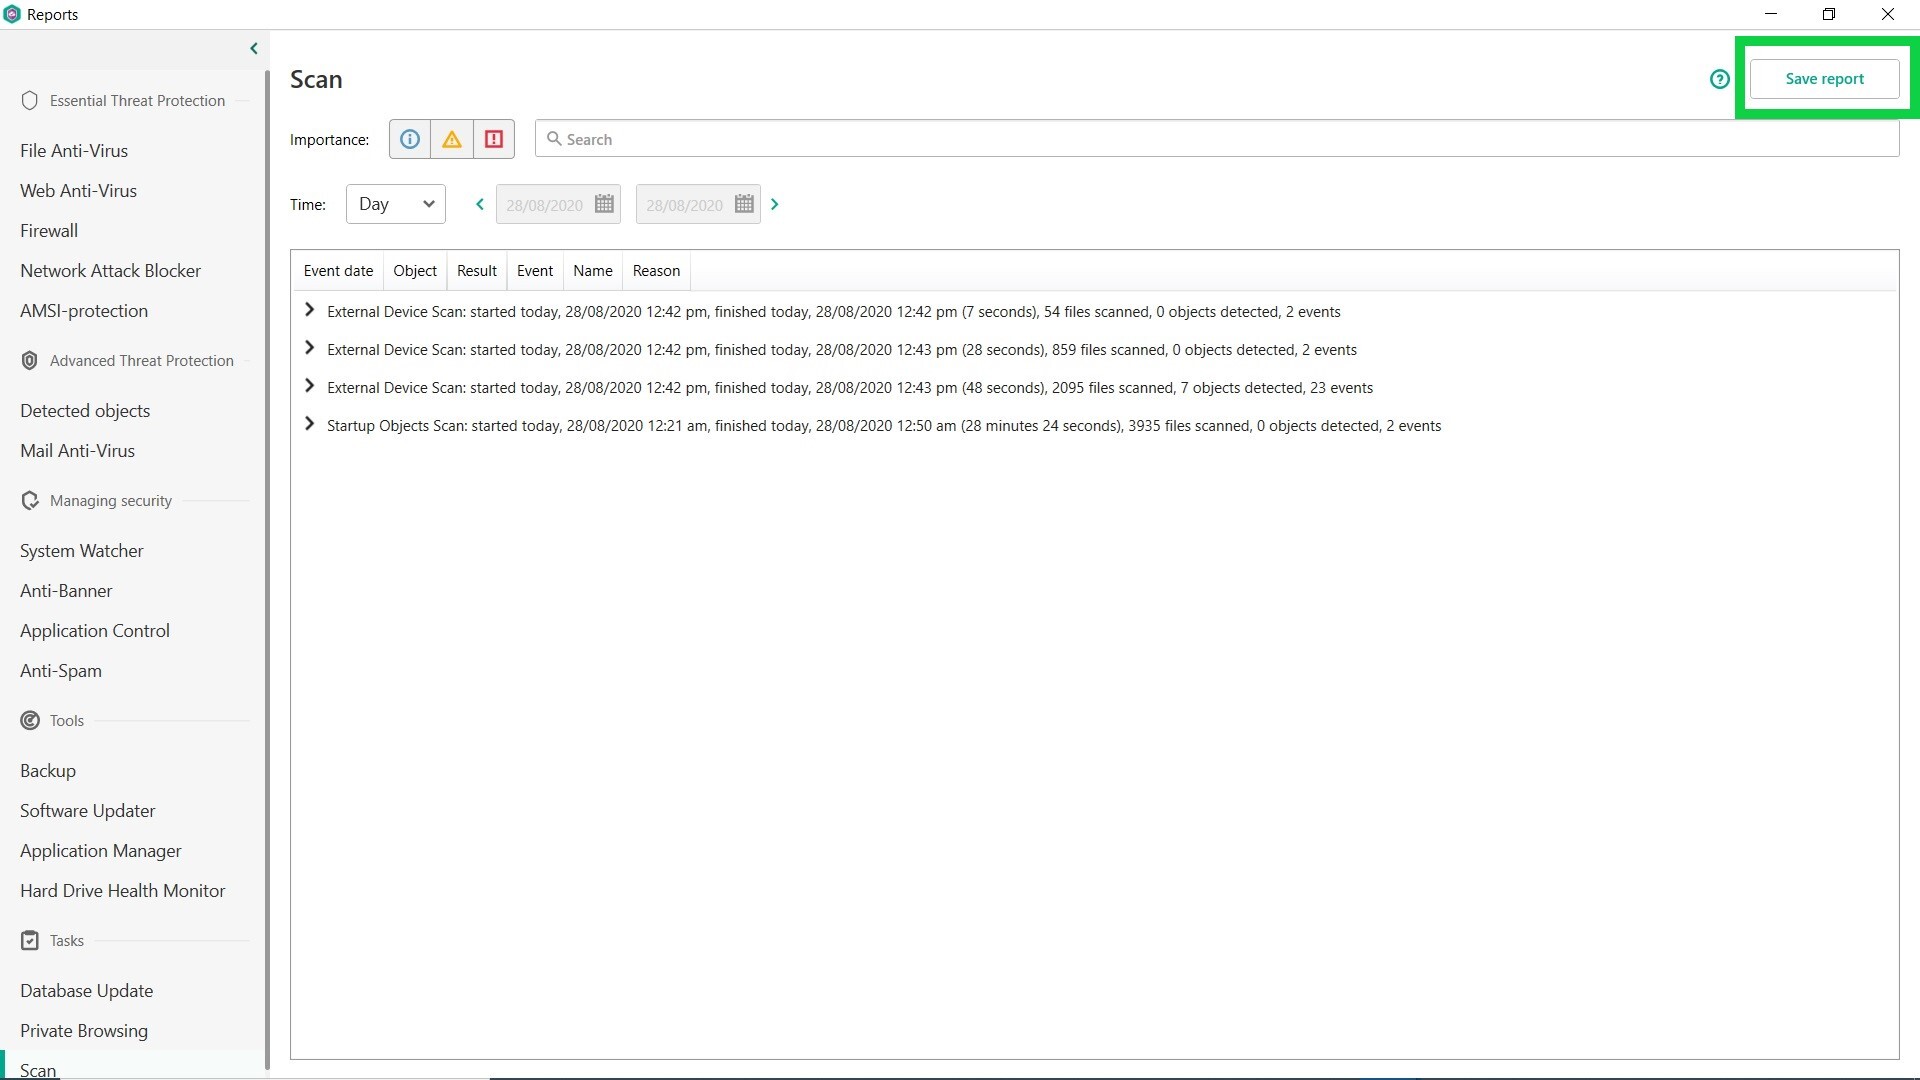The width and height of the screenshot is (1920, 1080).
Task: Open the end date calendar picker
Action: pyautogui.click(x=744, y=204)
